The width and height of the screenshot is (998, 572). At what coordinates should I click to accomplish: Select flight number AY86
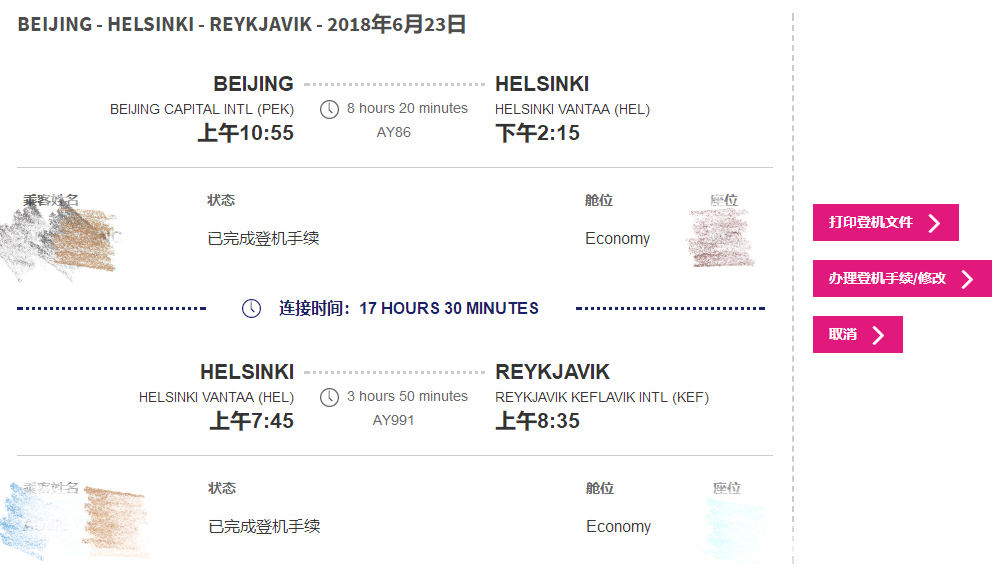393,132
